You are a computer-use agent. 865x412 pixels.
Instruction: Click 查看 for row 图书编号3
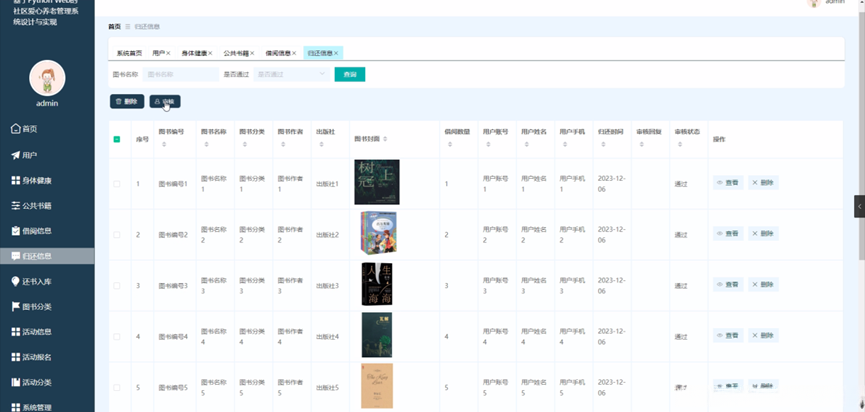coord(728,285)
